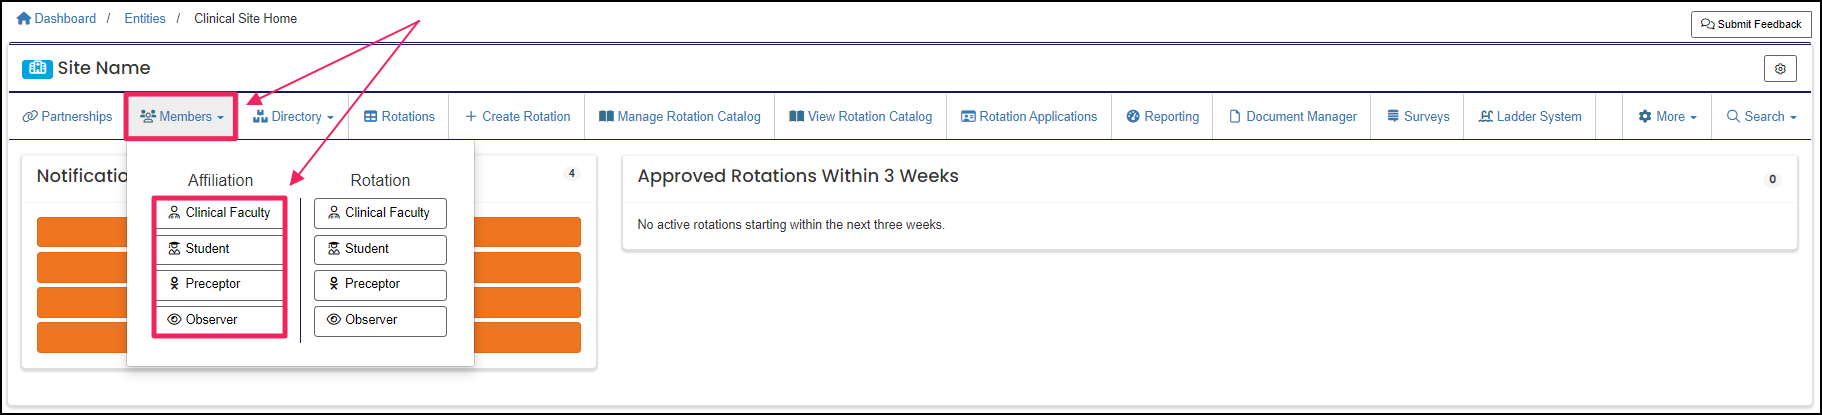
Task: Click the Ladder System icon
Action: [x=1486, y=116]
